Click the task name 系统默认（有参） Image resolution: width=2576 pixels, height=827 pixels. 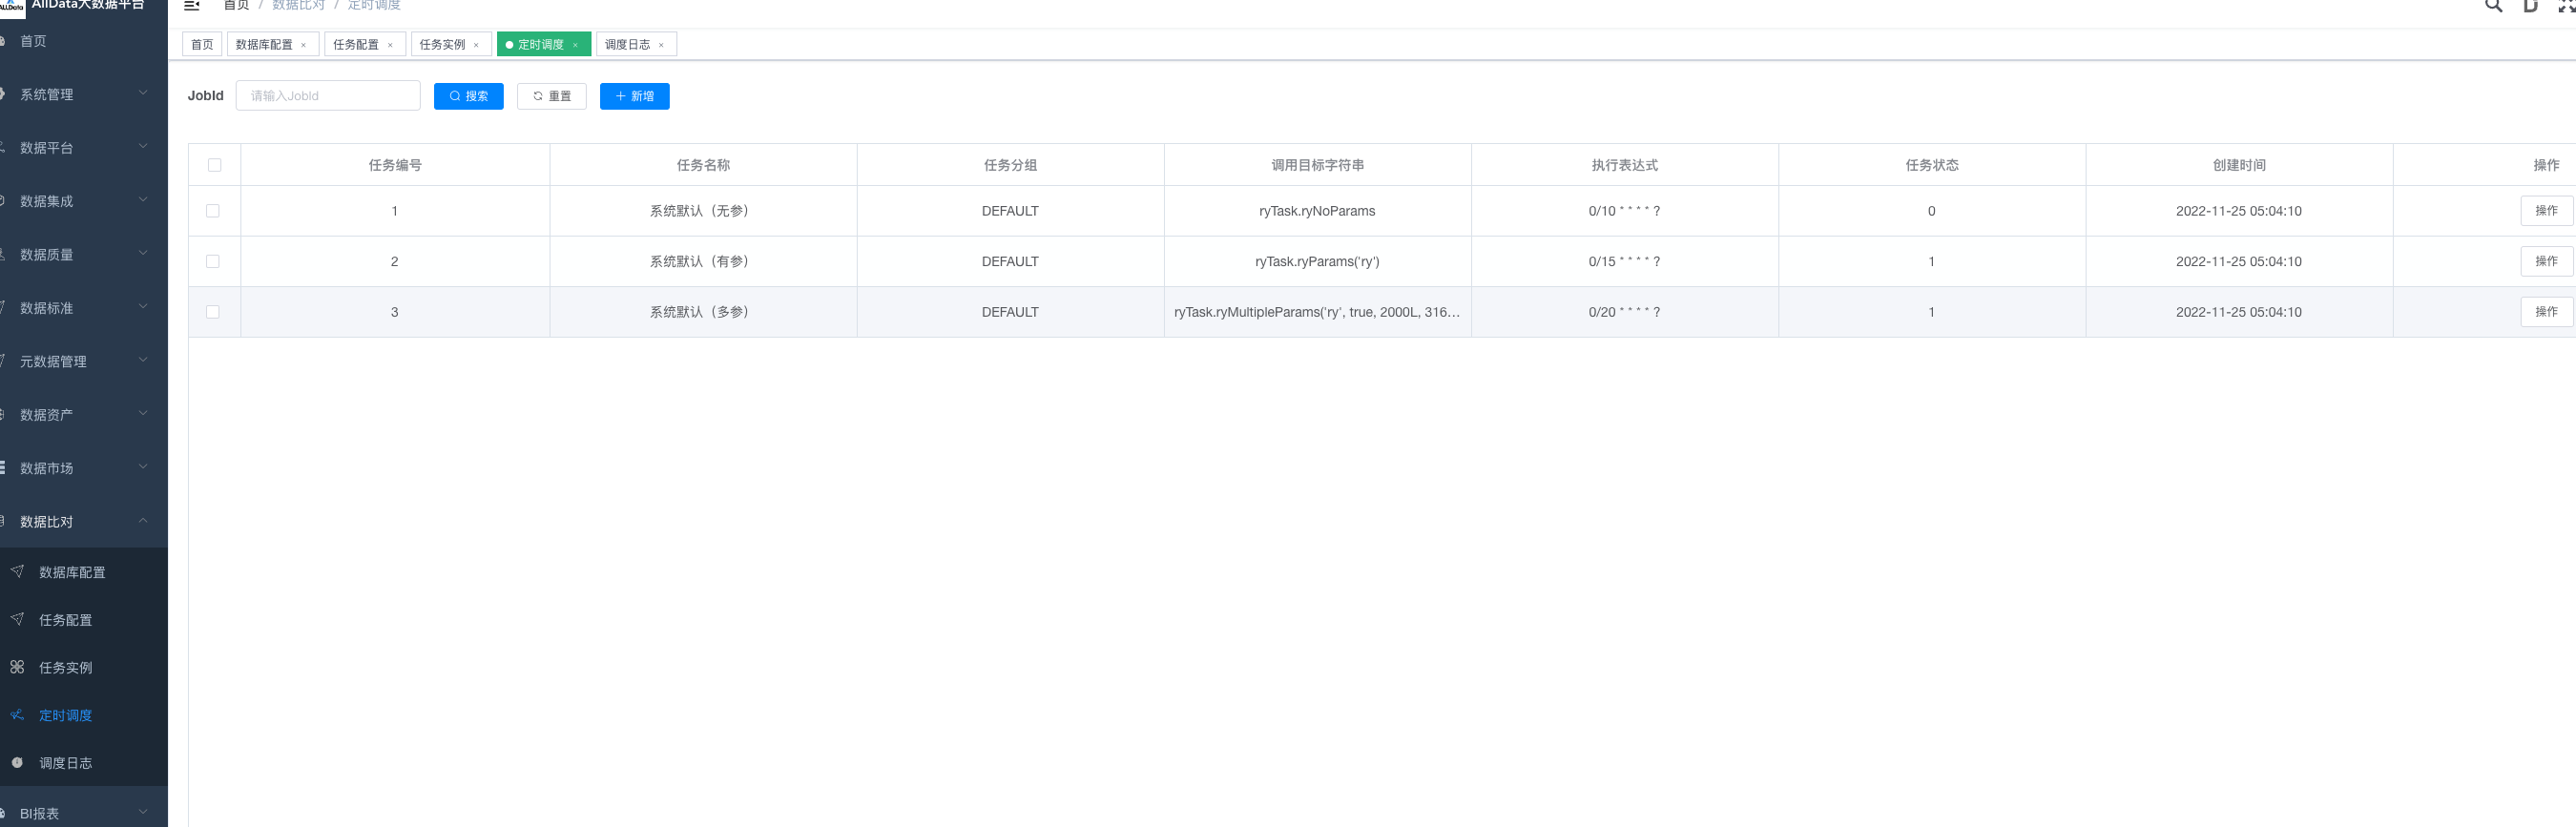click(x=703, y=261)
